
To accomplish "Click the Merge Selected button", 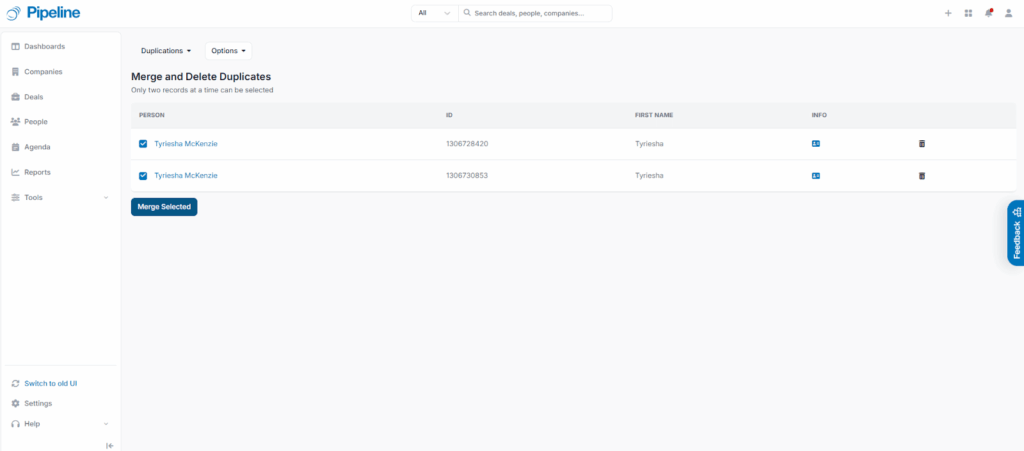I will 164,207.
